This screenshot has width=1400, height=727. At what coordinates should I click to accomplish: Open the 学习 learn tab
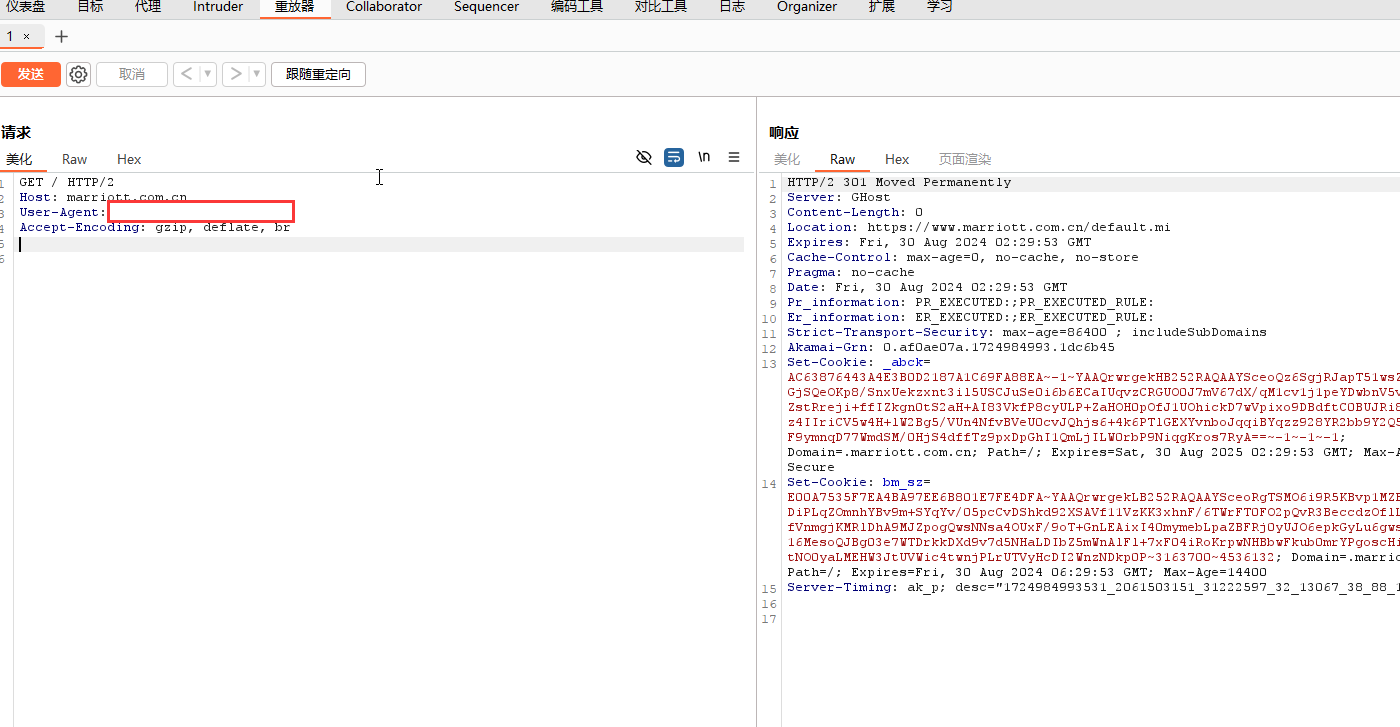pyautogui.click(x=940, y=6)
